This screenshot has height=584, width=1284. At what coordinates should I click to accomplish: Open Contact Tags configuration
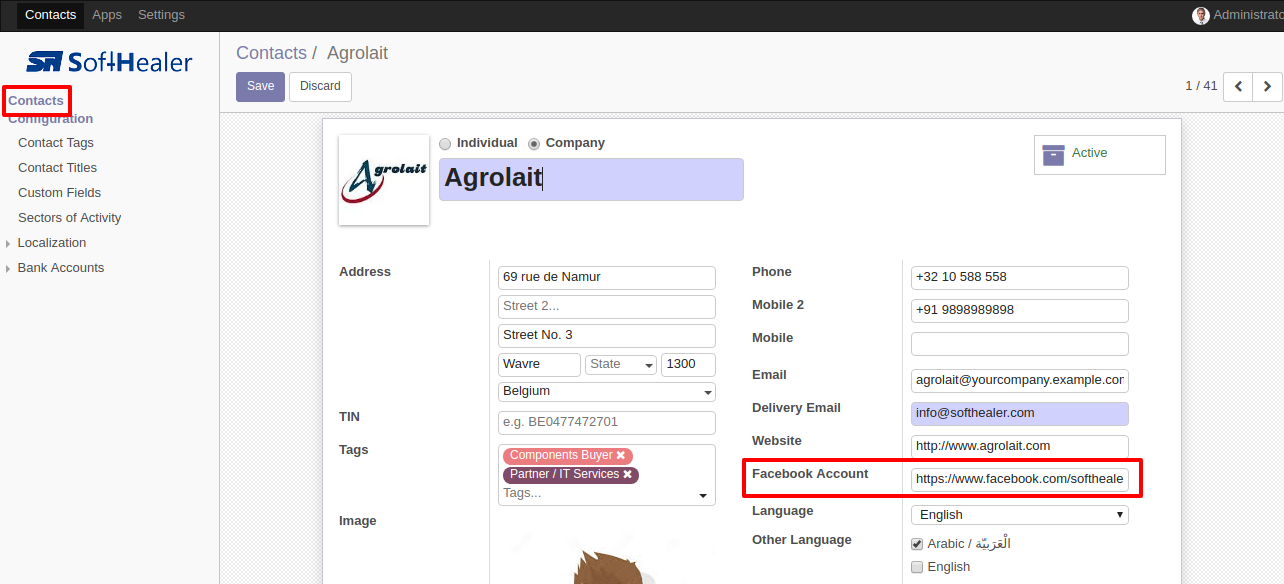tap(56, 143)
